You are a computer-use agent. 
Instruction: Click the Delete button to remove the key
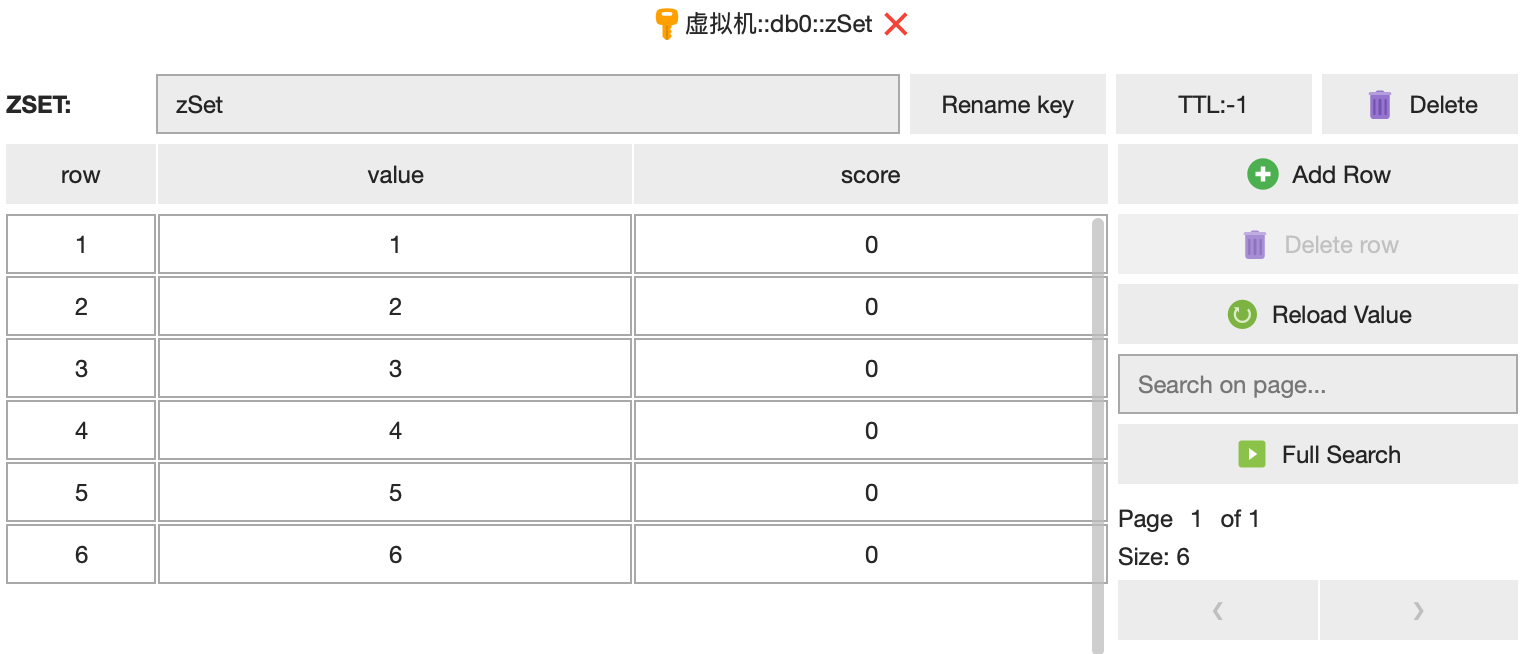1419,104
